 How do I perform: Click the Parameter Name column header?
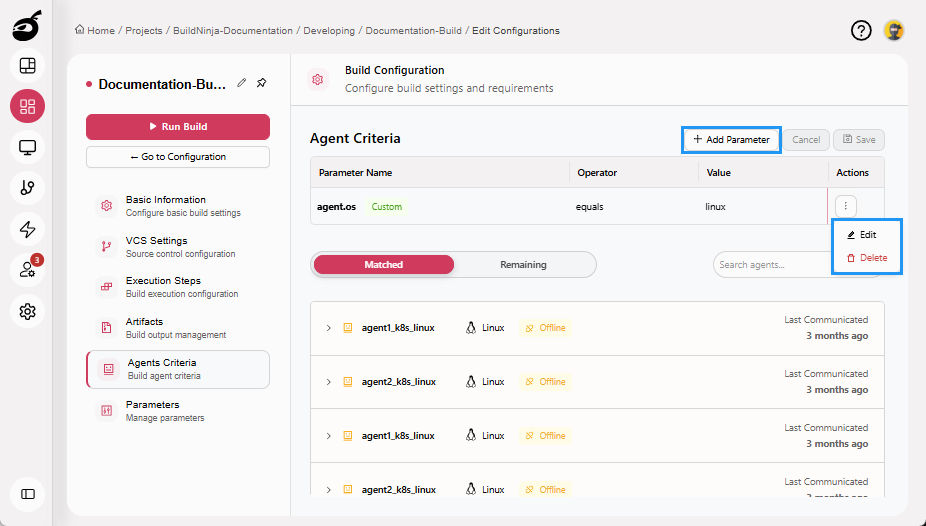(x=356, y=172)
